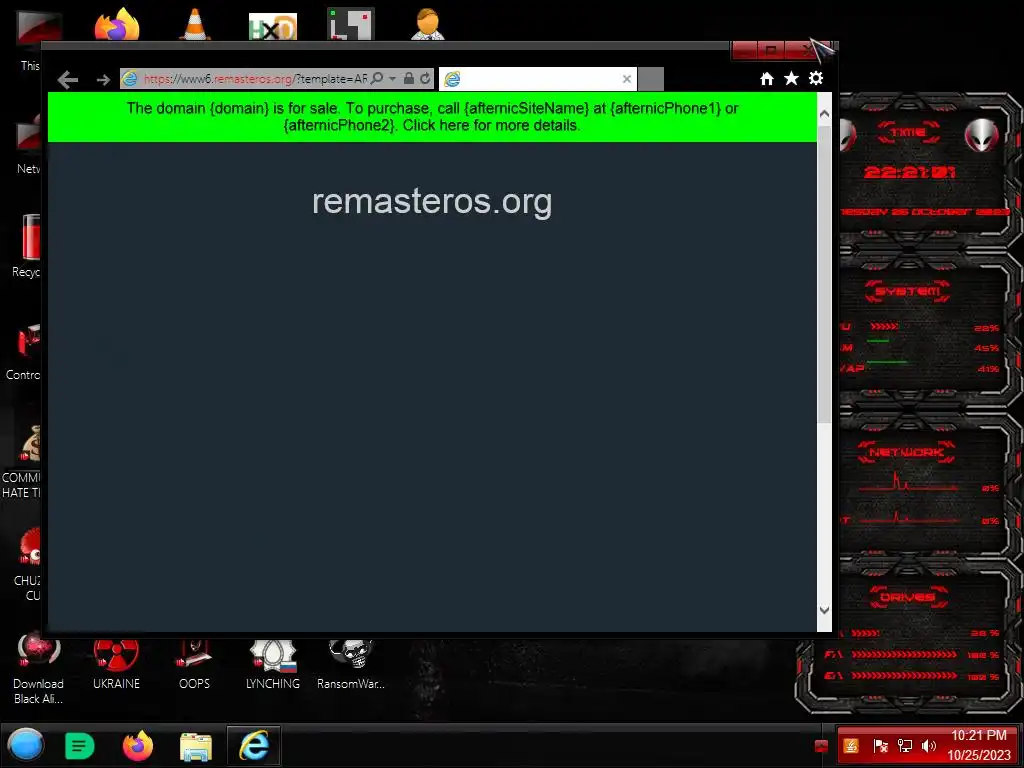Open File Explorer from the taskbar
This screenshot has width=1024, height=768.
[x=195, y=746]
